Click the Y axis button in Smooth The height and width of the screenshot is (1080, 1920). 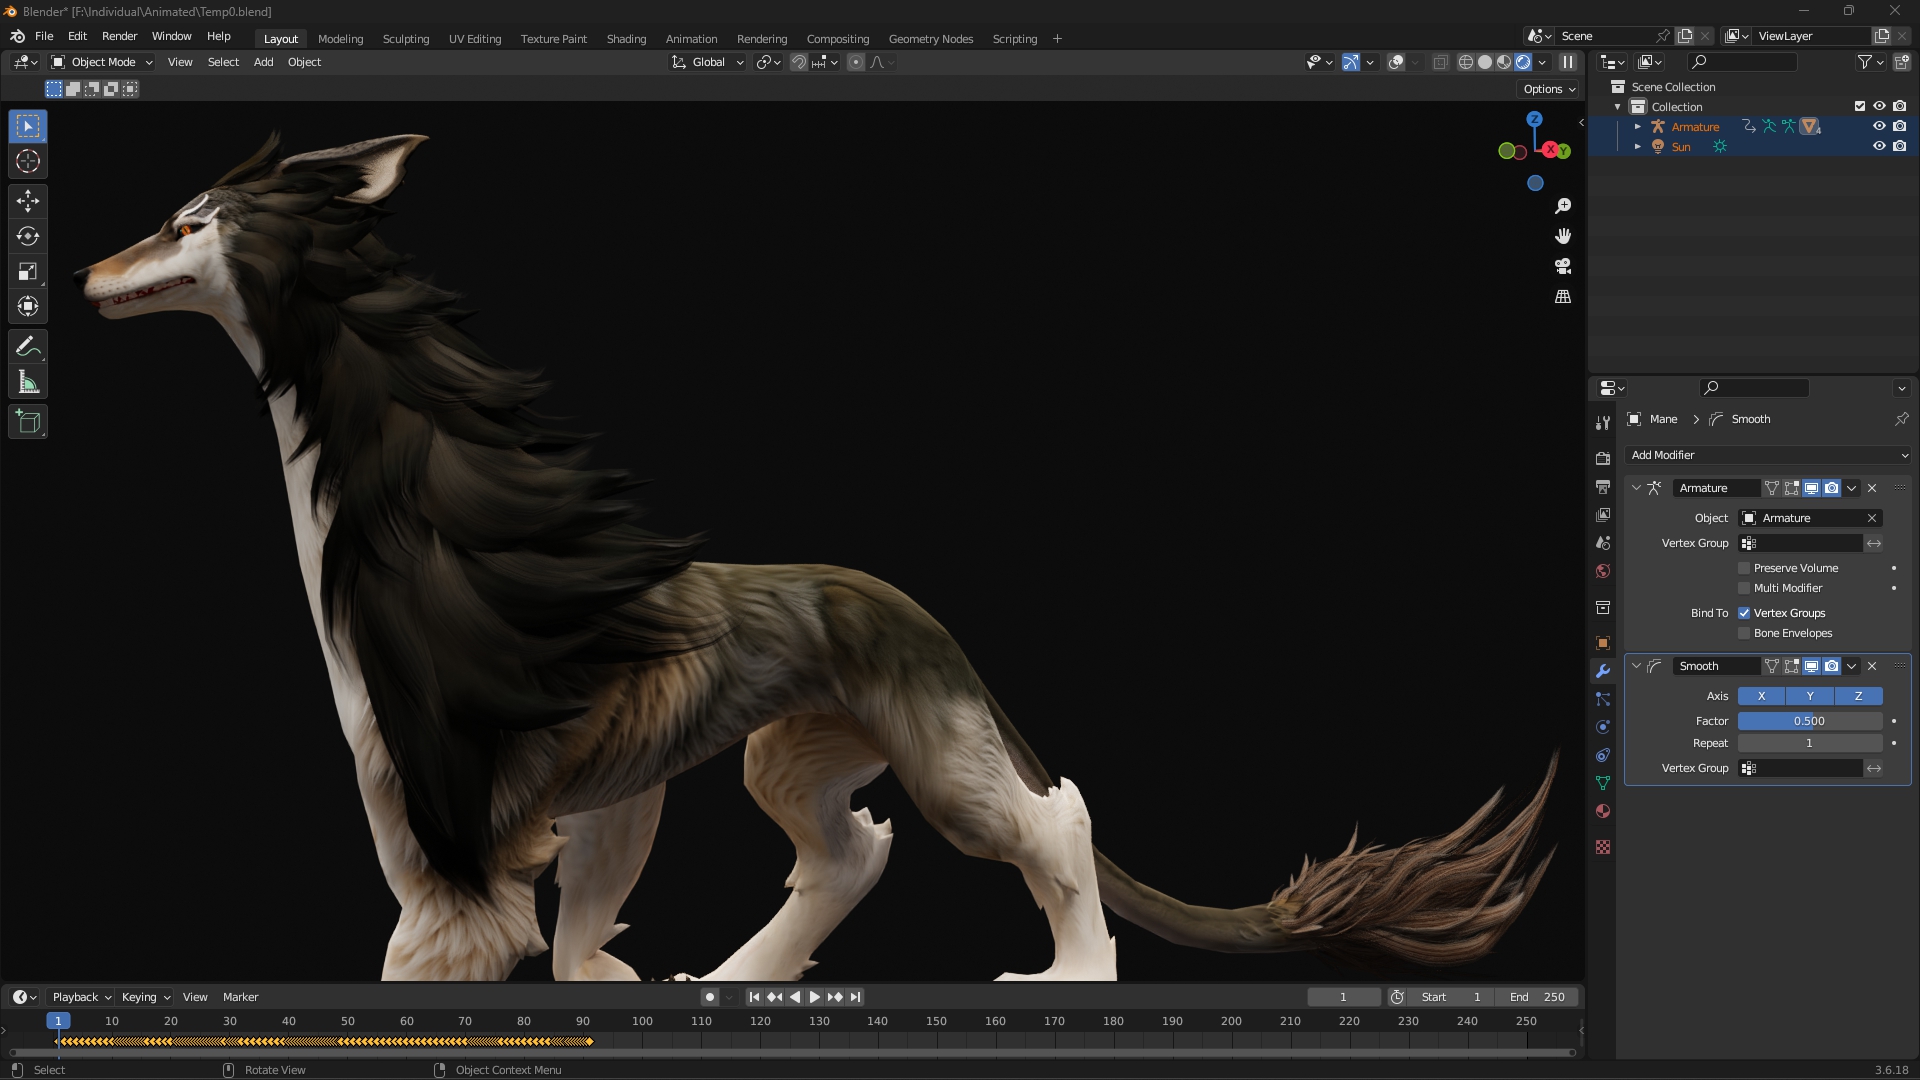pos(1809,696)
